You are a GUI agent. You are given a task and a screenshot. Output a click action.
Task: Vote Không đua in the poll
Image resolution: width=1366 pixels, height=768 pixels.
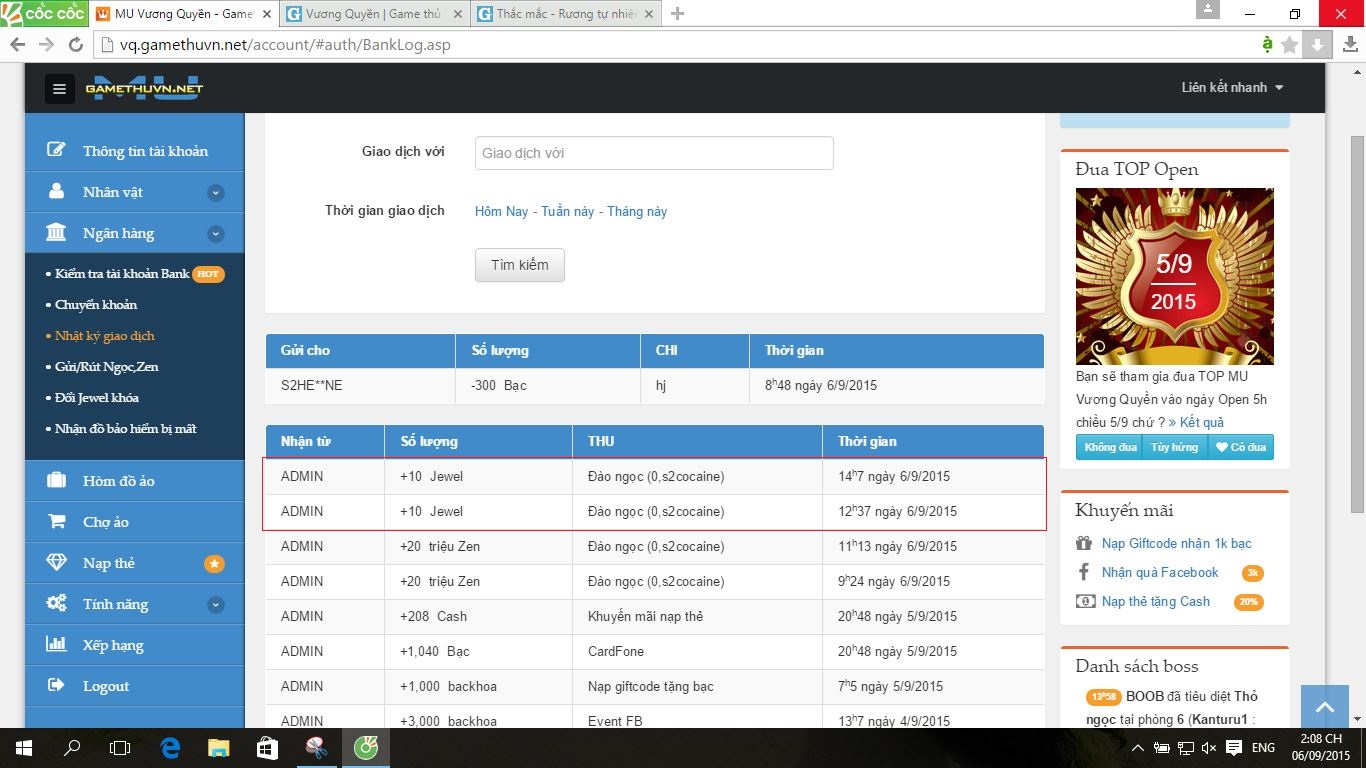(1110, 447)
